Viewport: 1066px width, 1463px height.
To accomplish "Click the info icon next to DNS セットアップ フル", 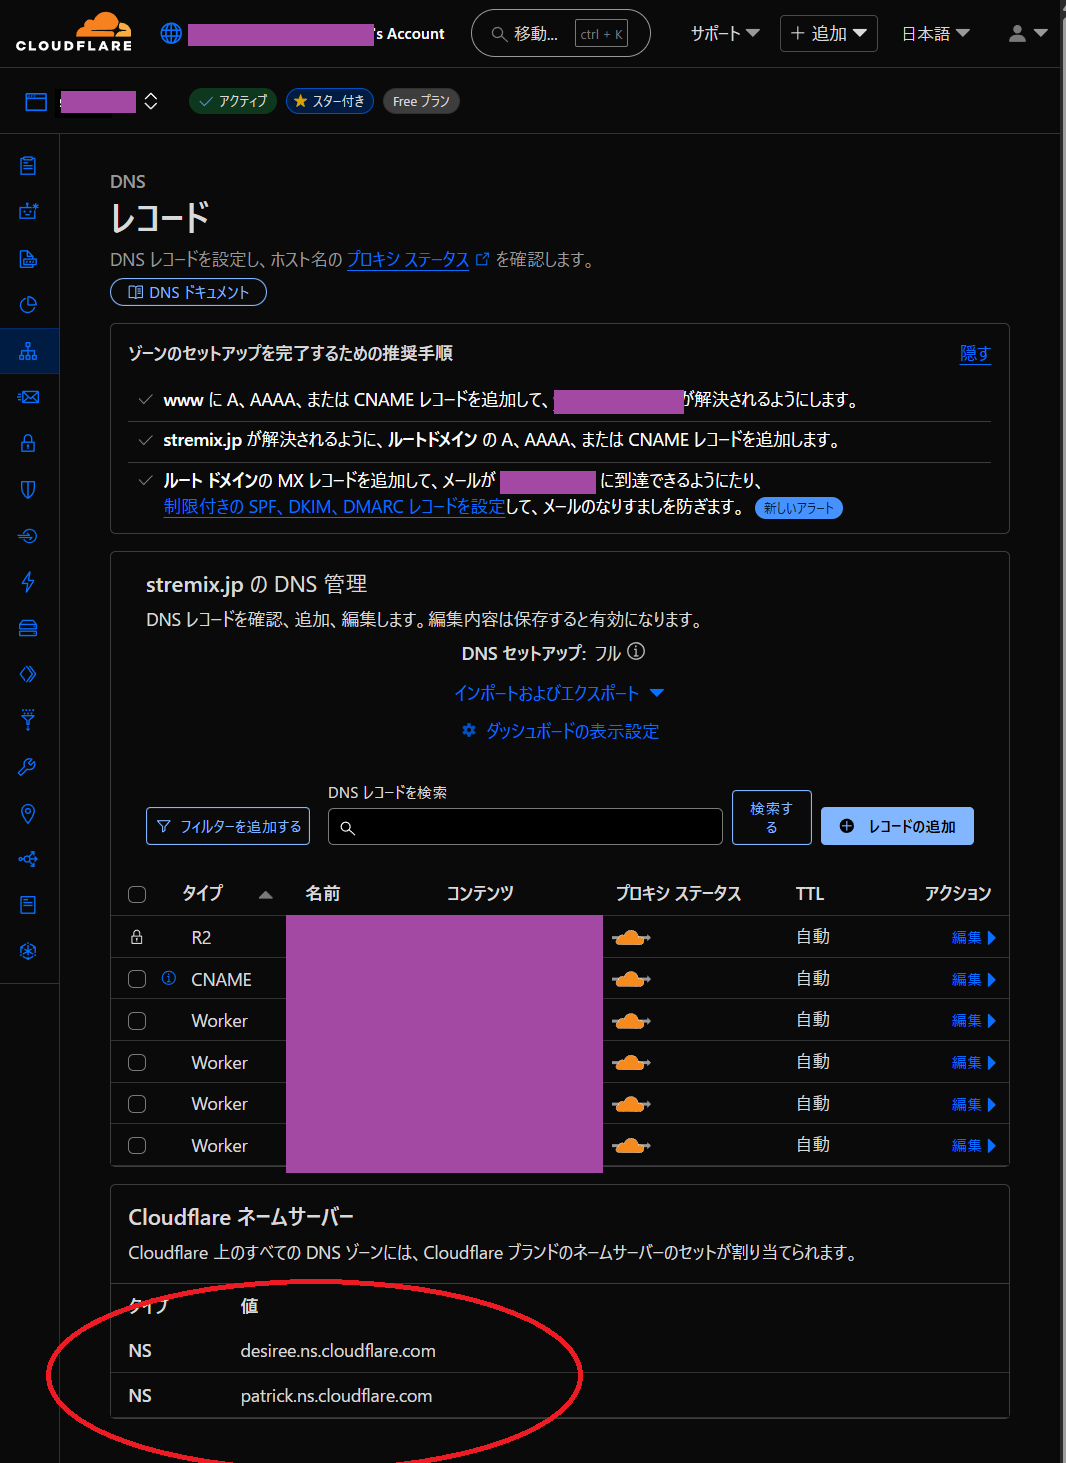I will (x=636, y=652).
